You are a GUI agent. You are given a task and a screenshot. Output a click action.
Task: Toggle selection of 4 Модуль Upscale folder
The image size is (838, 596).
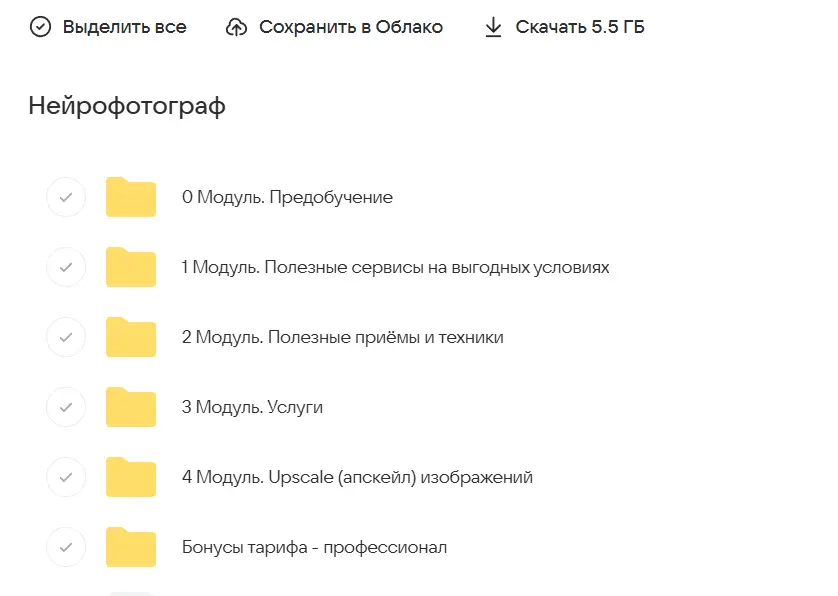click(66, 477)
